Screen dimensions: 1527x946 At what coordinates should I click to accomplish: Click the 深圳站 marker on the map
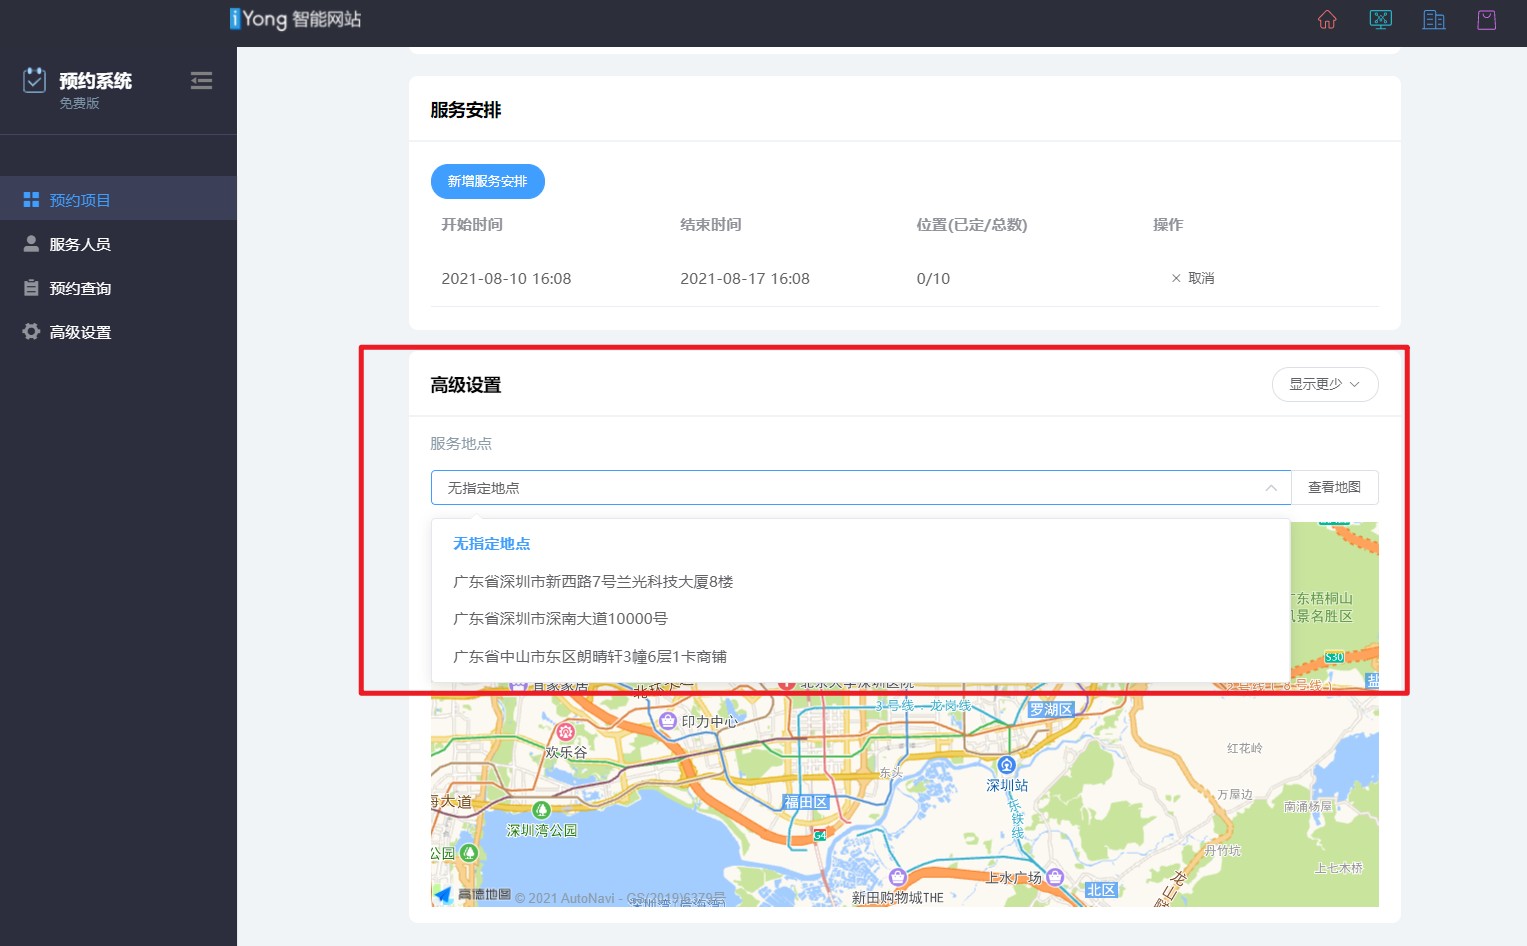coord(1007,766)
